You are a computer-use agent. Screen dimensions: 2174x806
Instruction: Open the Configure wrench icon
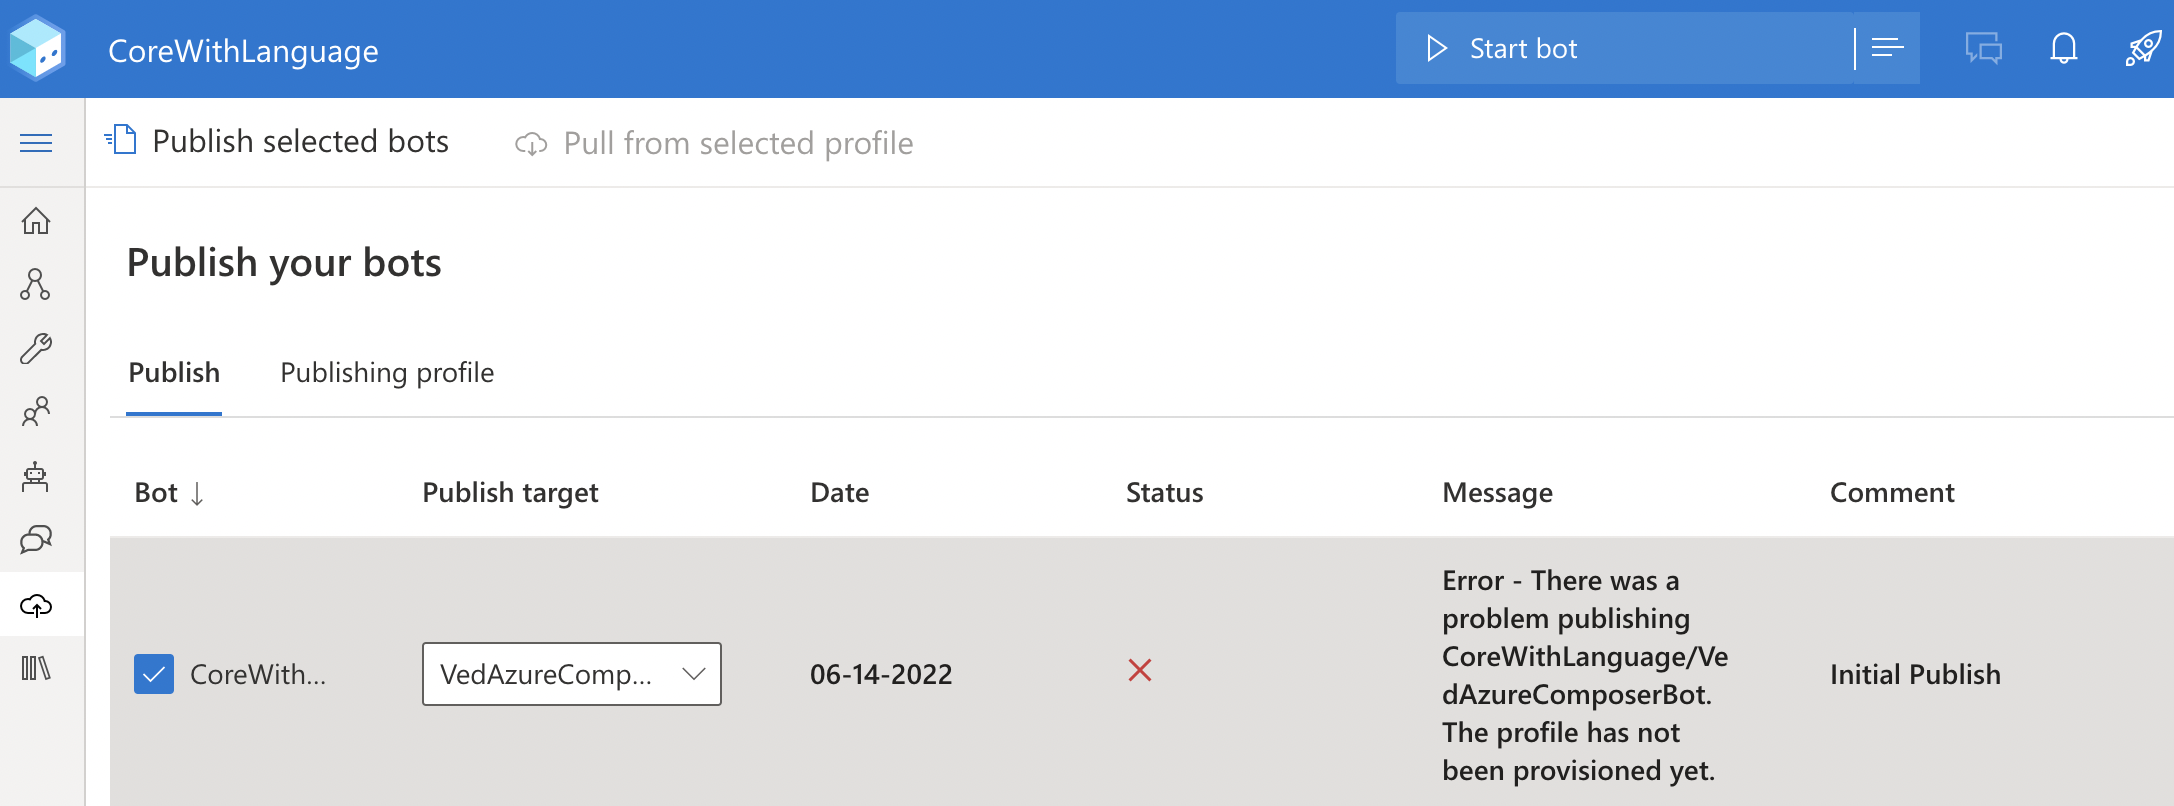click(x=36, y=348)
